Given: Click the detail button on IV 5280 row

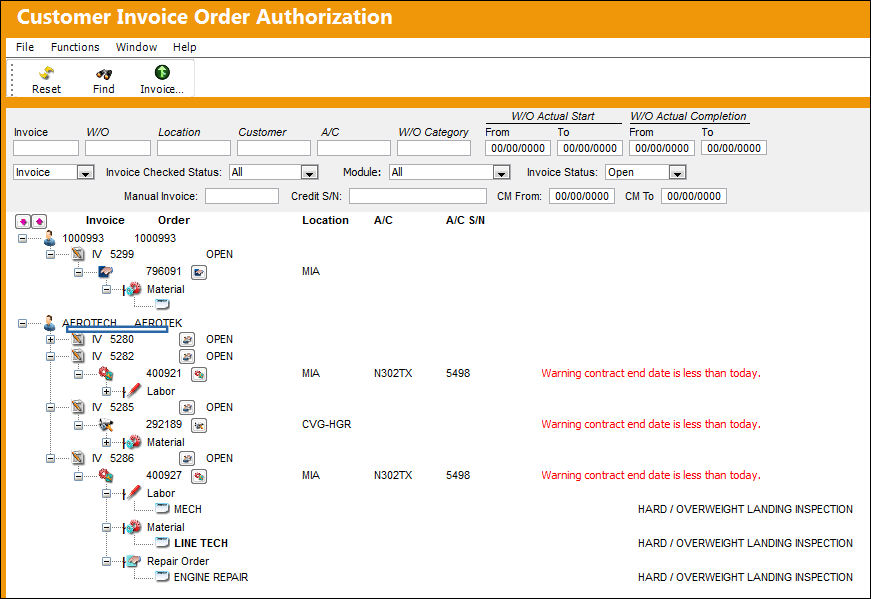Looking at the screenshot, I should click(x=187, y=340).
